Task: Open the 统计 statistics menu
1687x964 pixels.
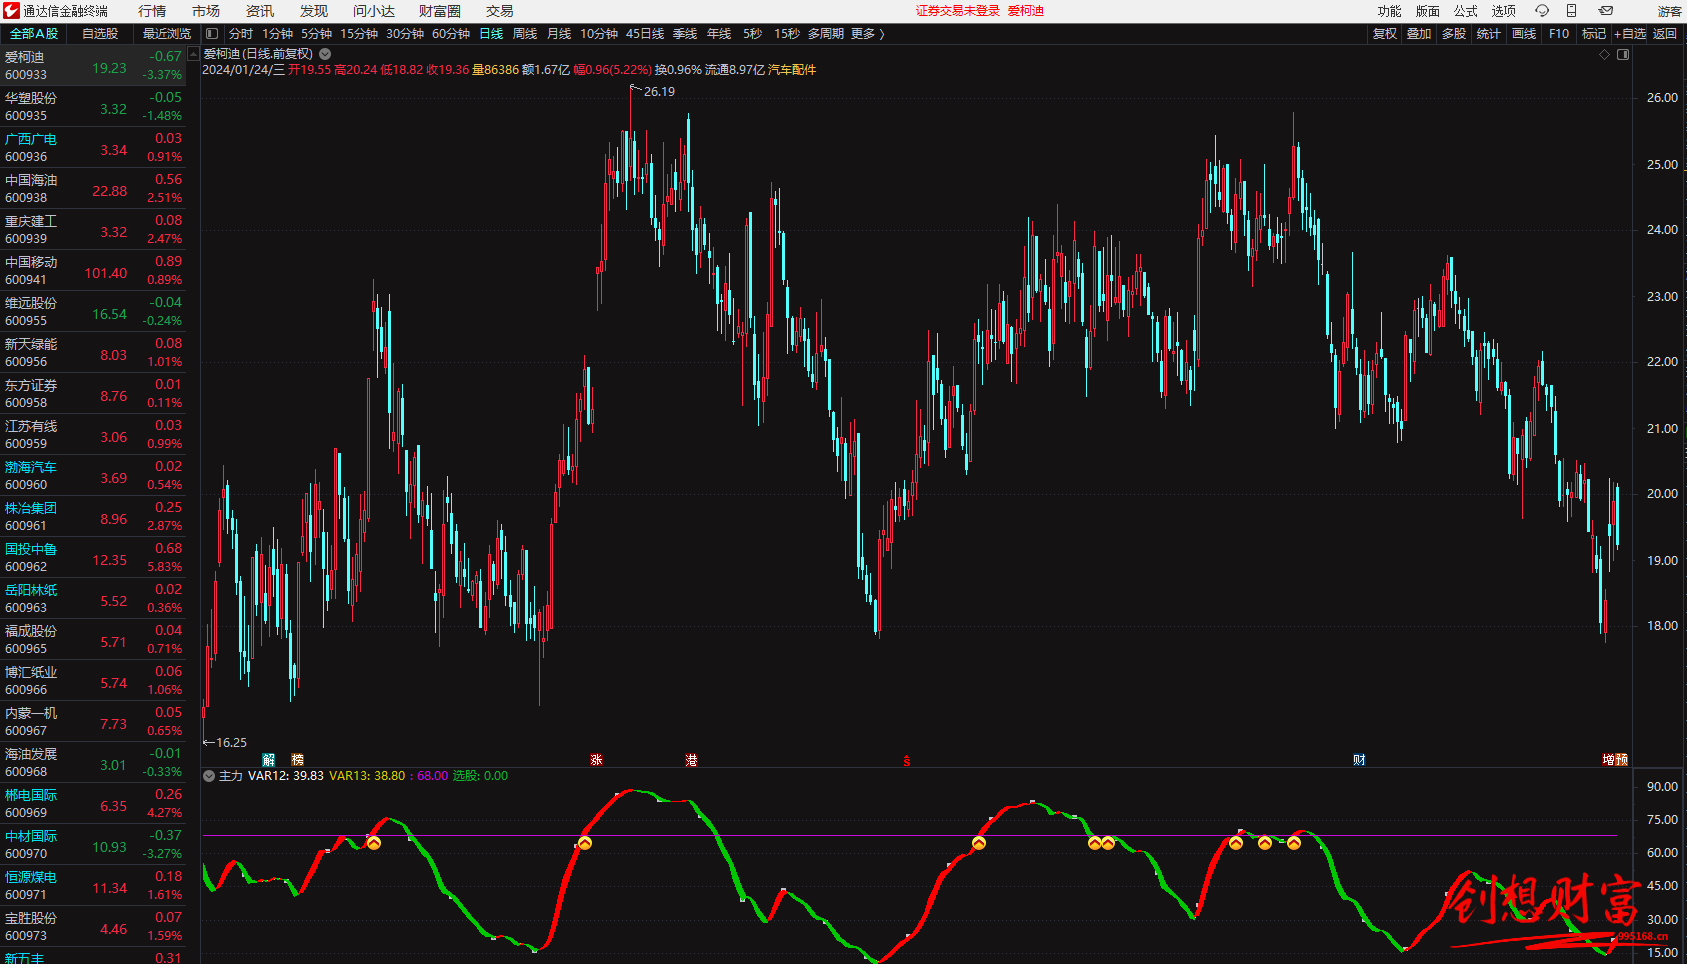Action: coord(1489,34)
